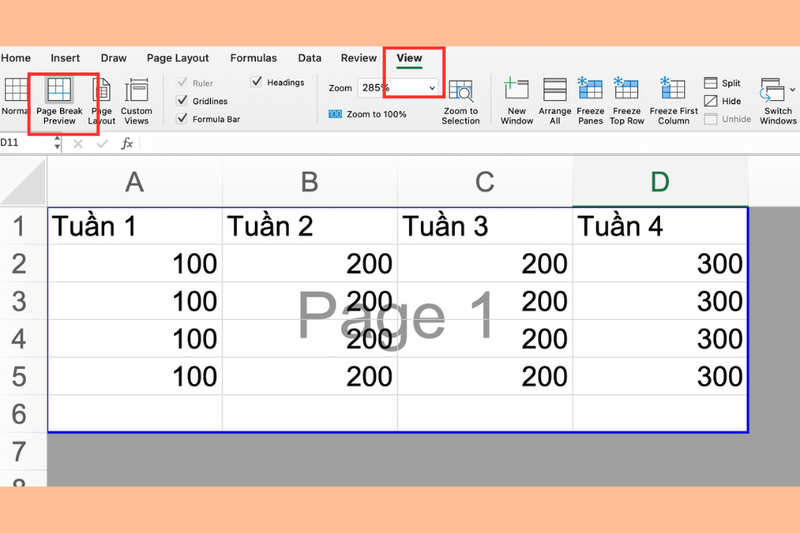800x533 pixels.
Task: Select column A header
Action: click(x=135, y=182)
